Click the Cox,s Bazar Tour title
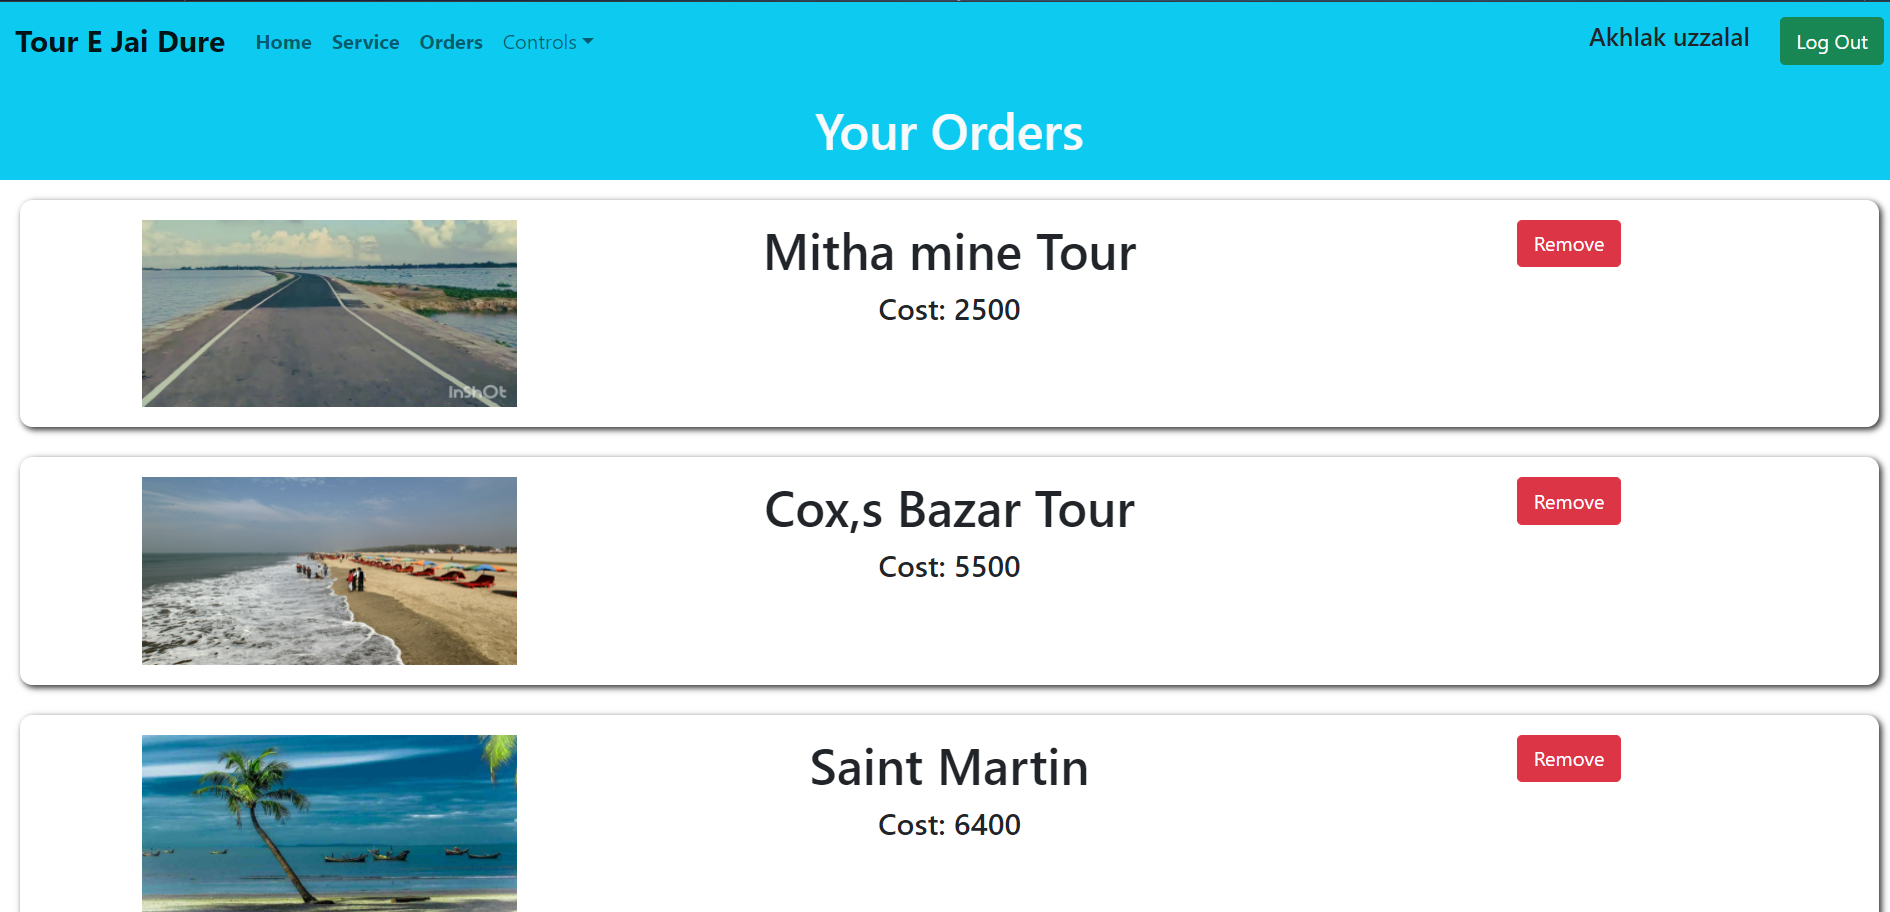 (949, 510)
